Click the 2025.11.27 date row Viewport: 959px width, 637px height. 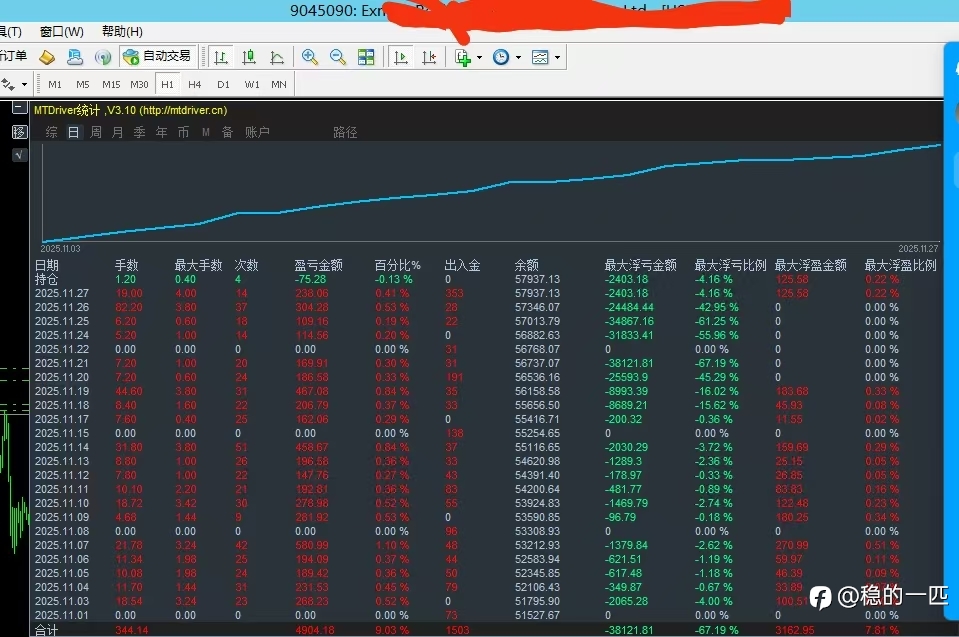click(x=486, y=293)
